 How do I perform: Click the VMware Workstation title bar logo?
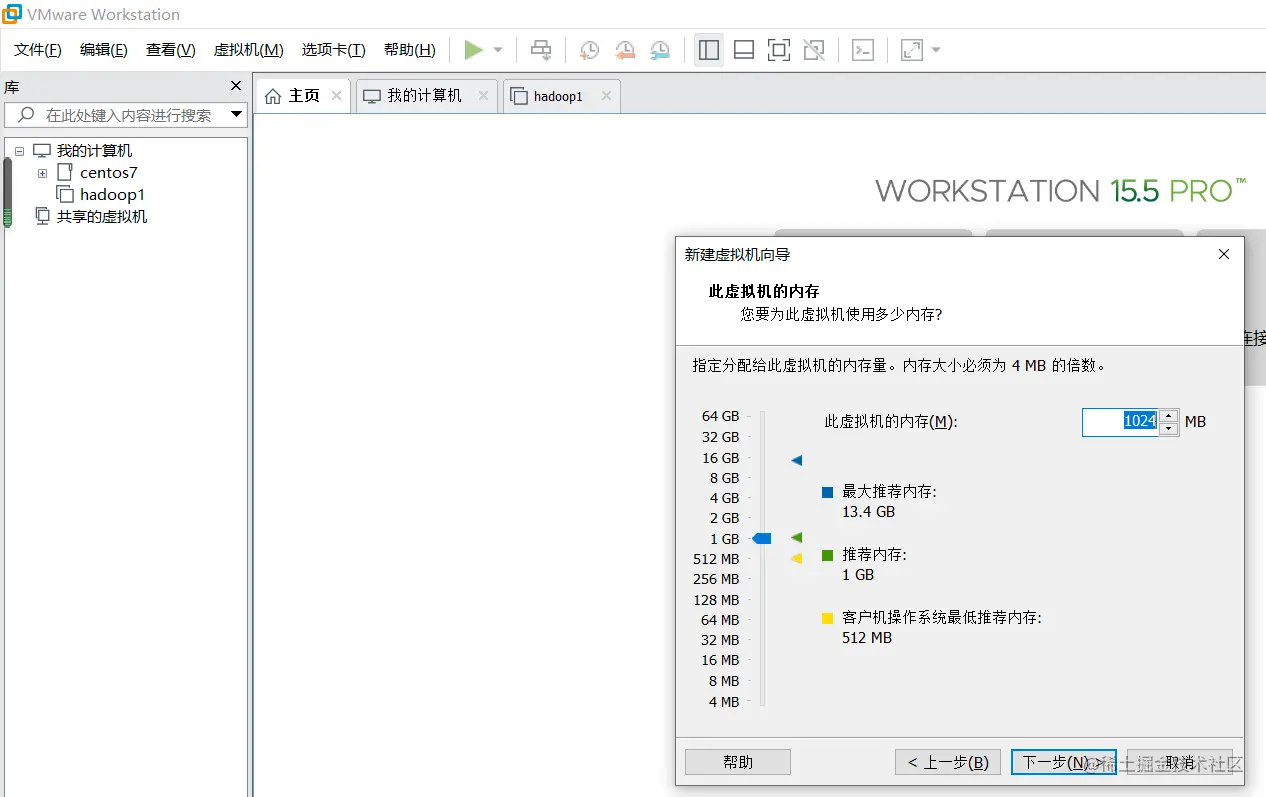pyautogui.click(x=12, y=14)
